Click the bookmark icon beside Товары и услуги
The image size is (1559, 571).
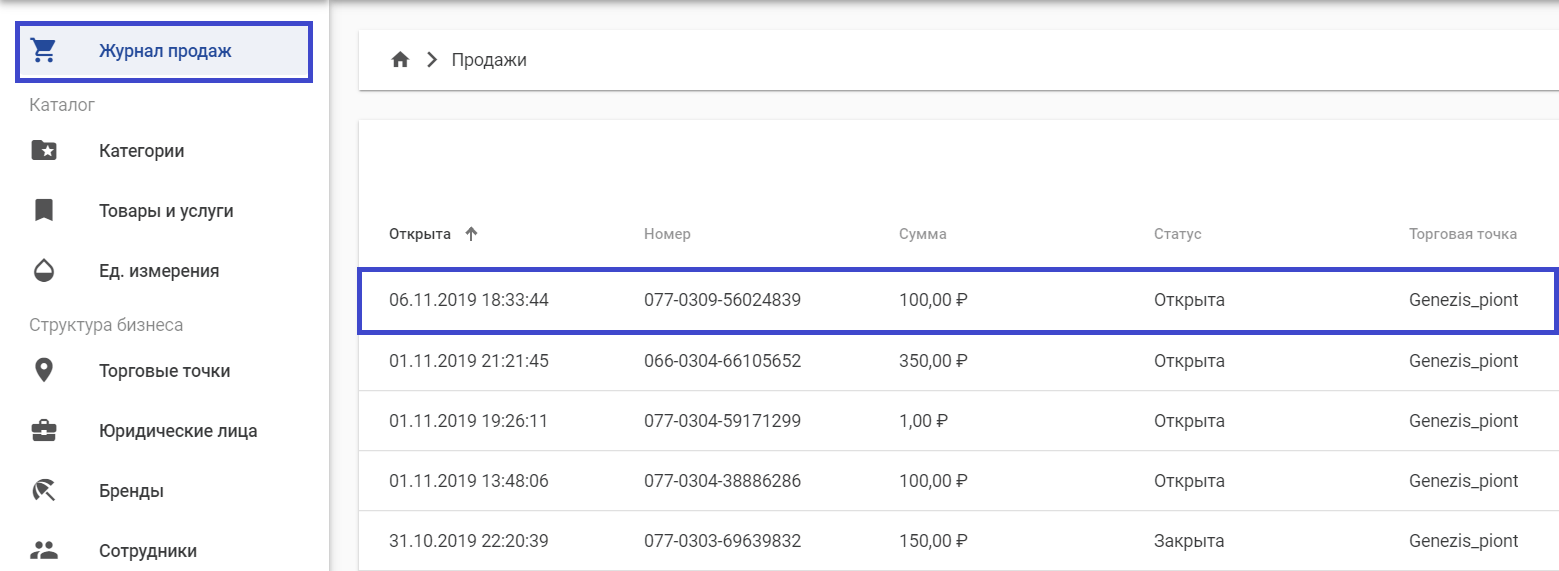(x=44, y=211)
